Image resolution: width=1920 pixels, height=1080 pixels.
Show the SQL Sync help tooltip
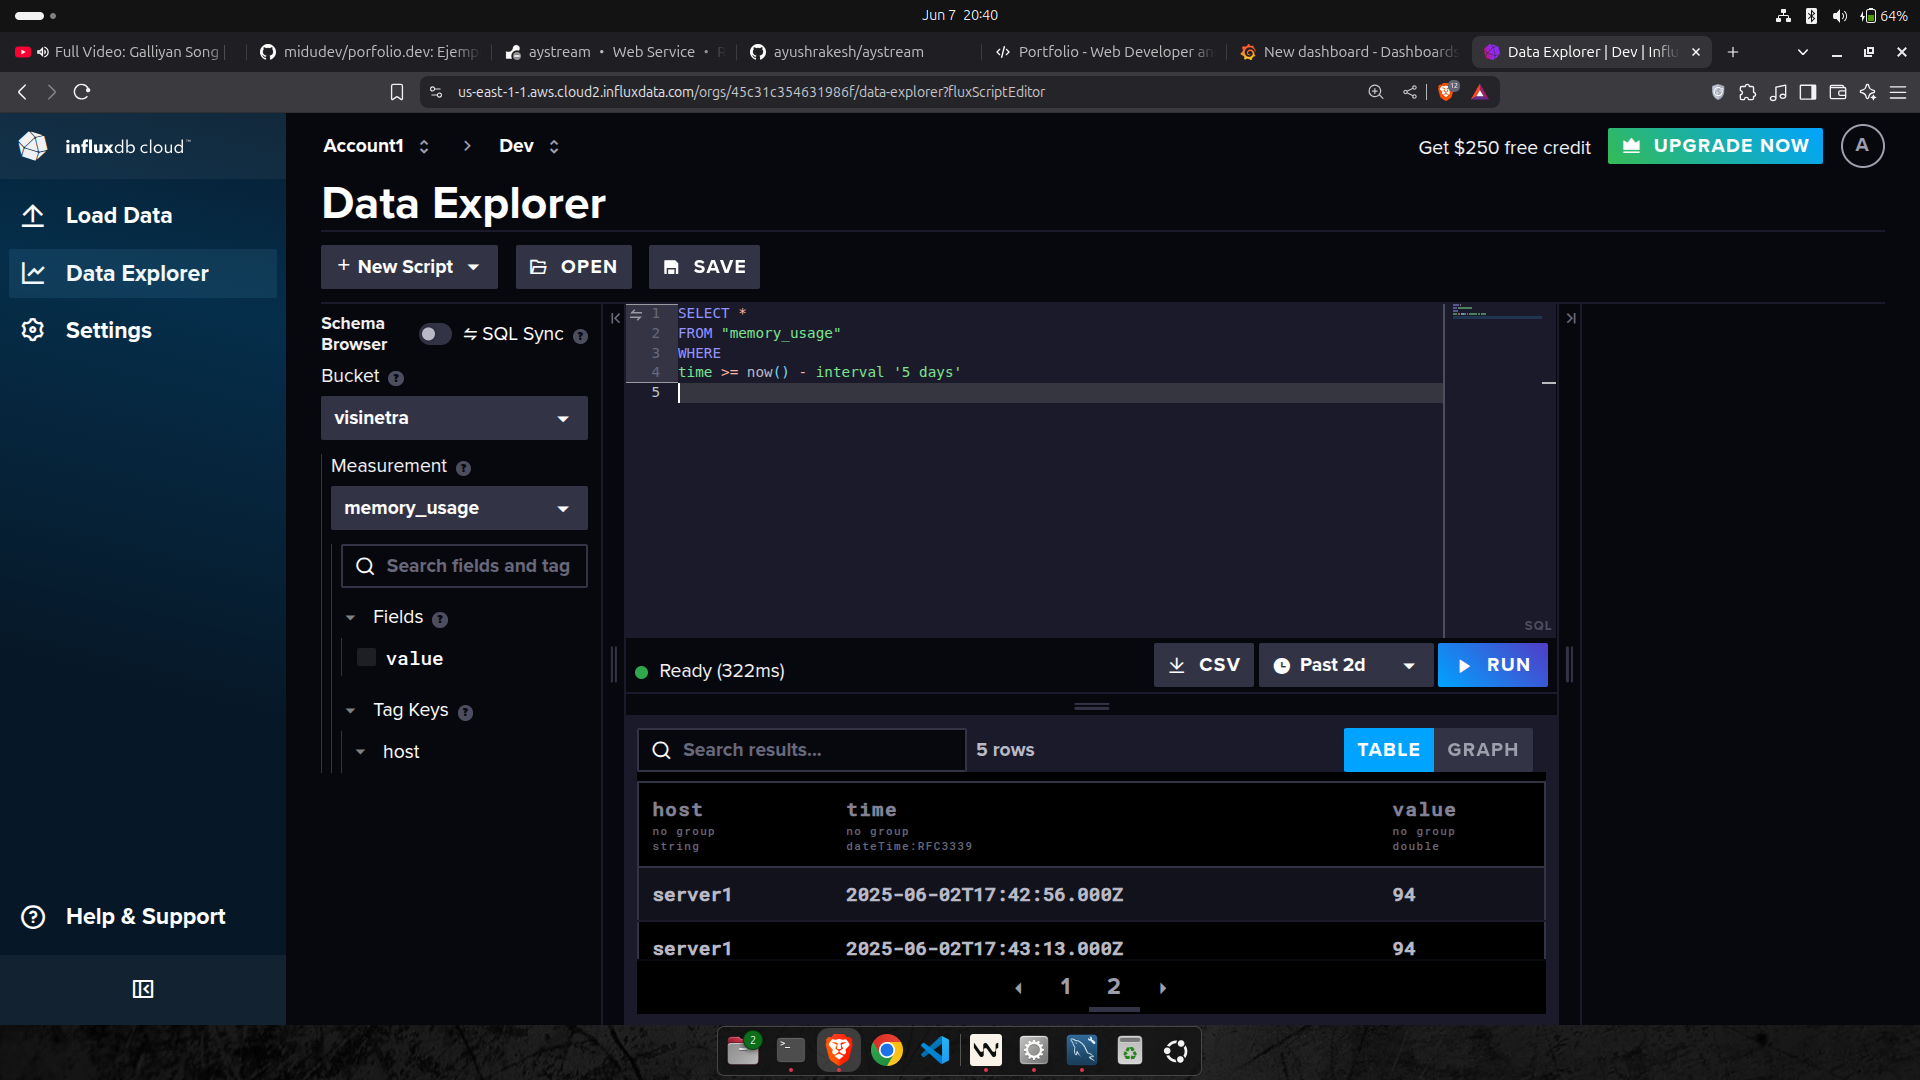pos(580,336)
